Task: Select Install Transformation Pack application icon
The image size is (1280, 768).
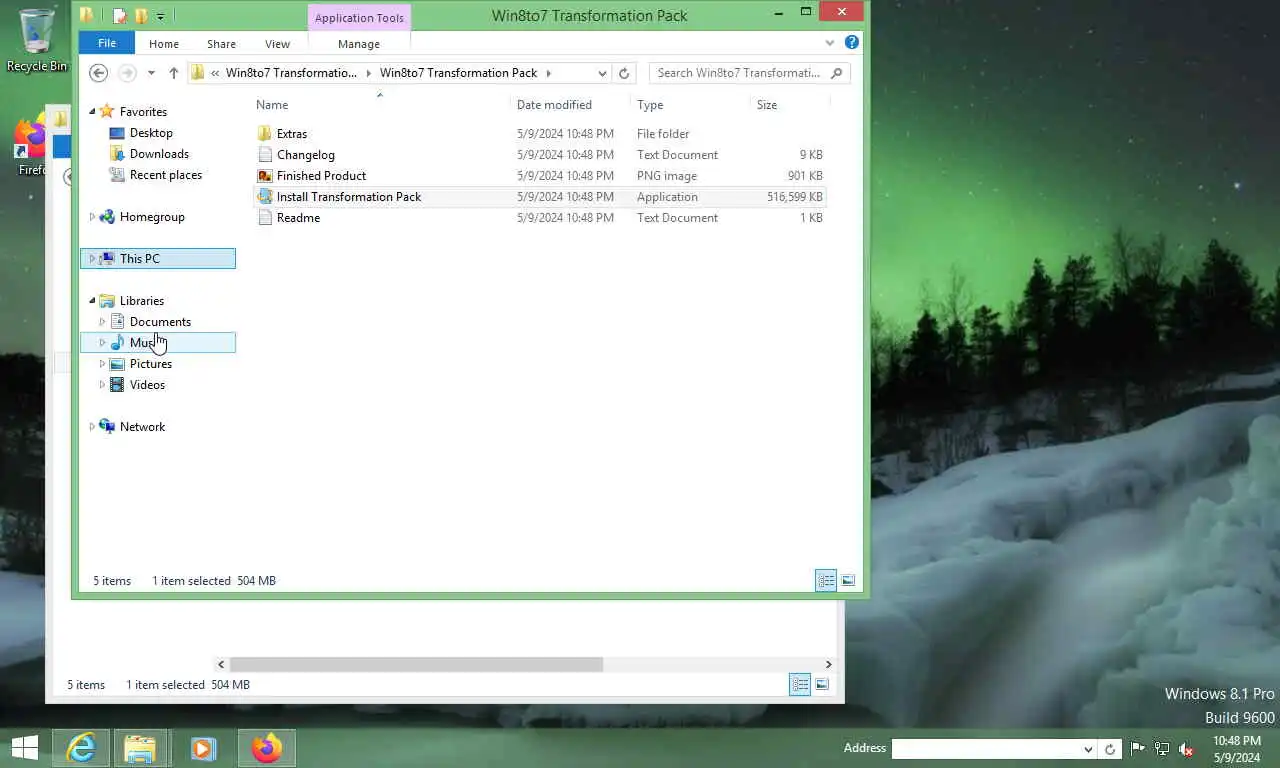Action: click(x=264, y=197)
